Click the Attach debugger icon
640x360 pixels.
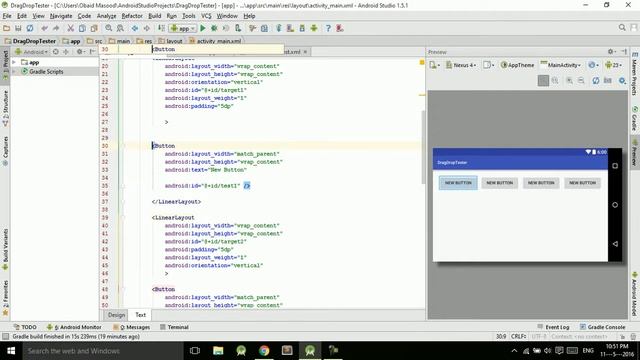(238, 28)
